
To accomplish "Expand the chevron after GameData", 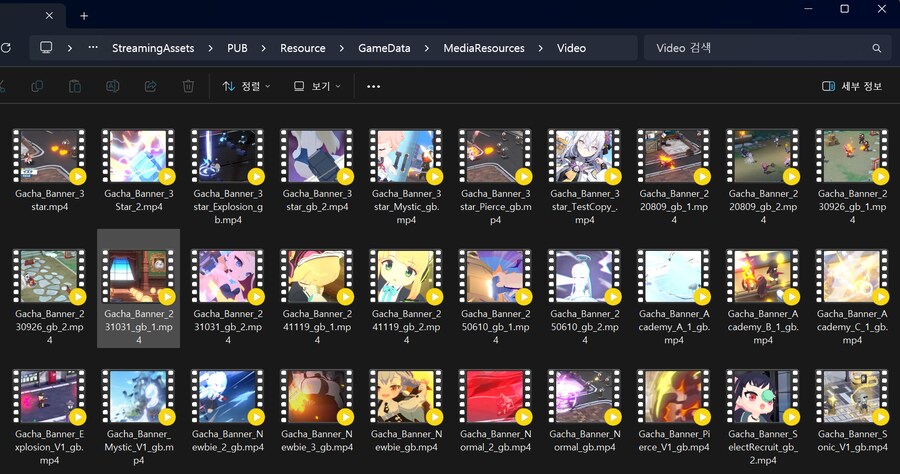I will (x=426, y=48).
